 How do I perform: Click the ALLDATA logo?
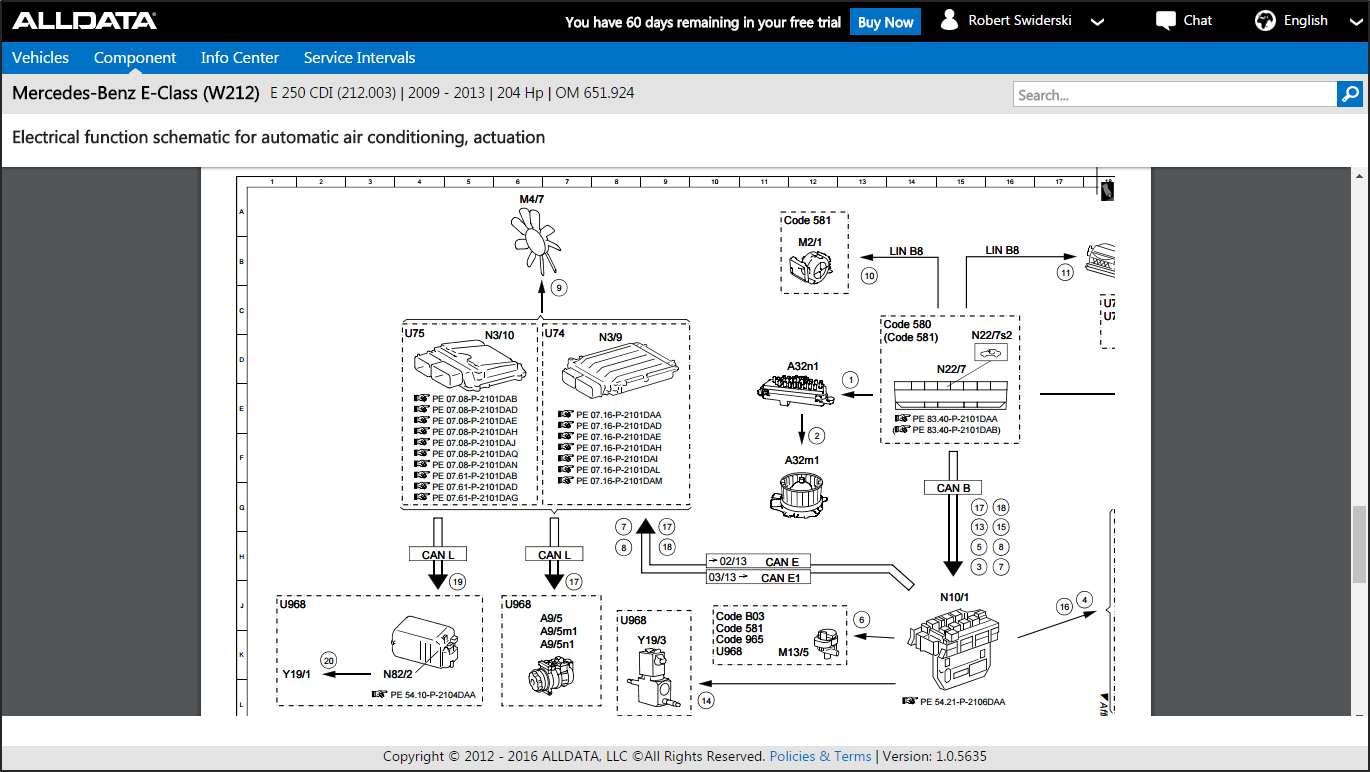tap(84, 21)
